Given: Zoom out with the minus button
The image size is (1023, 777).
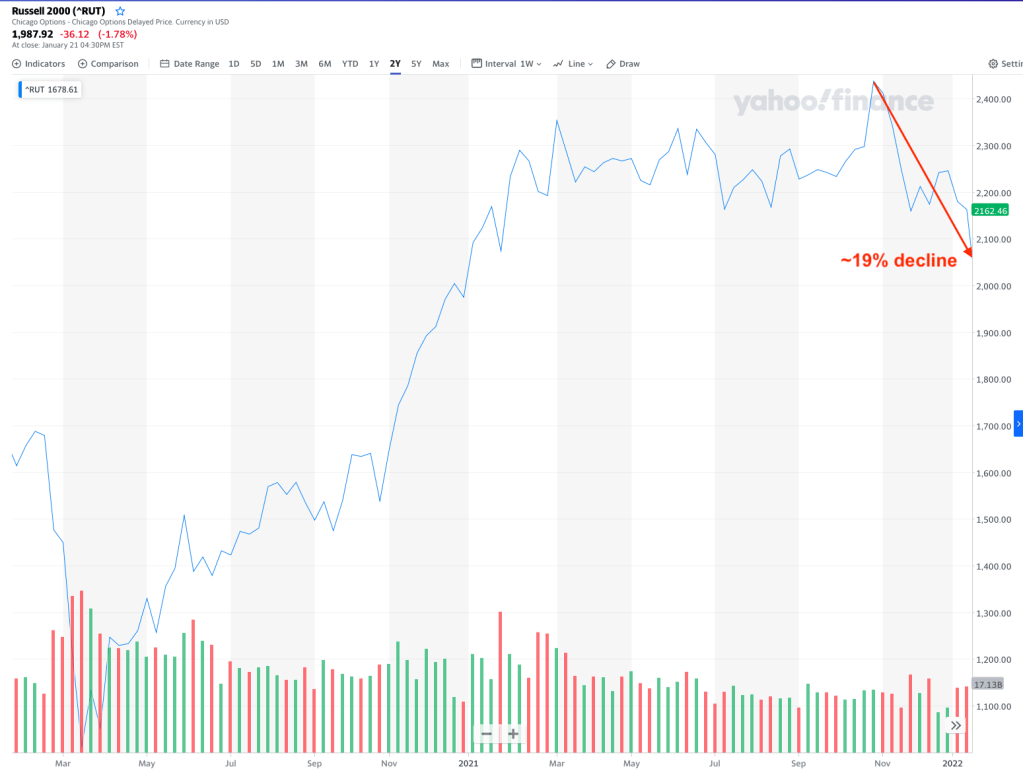Looking at the screenshot, I should (486, 734).
